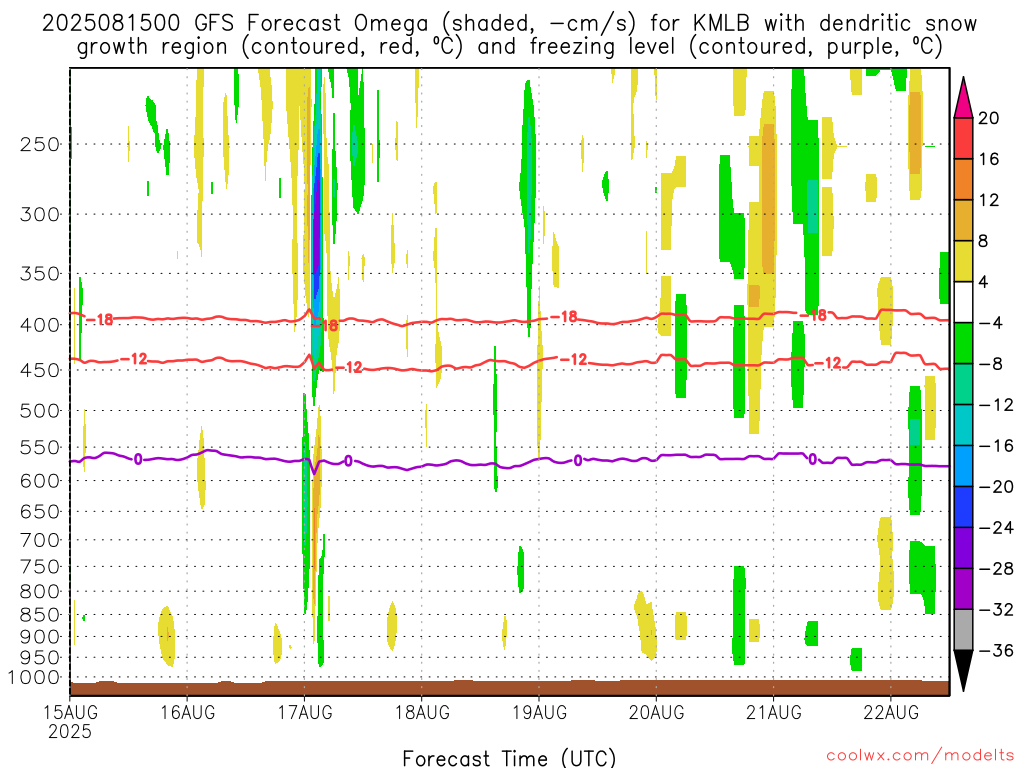Screen dimensions: 1024x768
Task: Click the 18AUG time axis label
Action: pyautogui.click(x=422, y=712)
